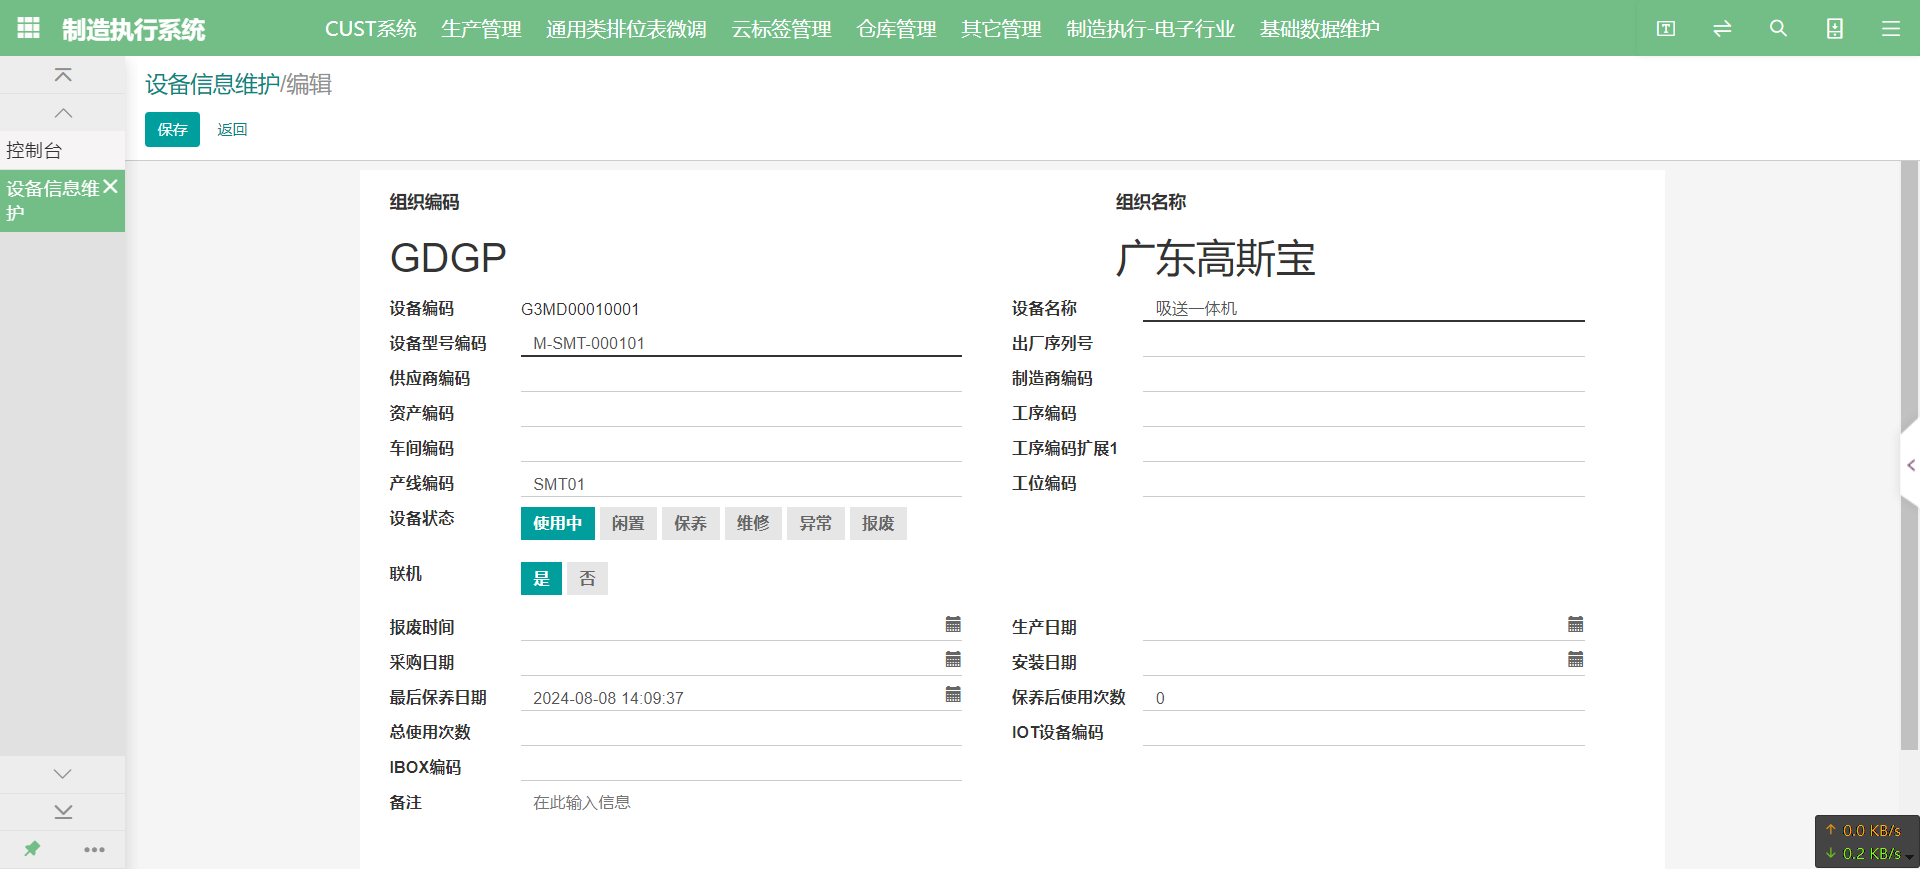Set 联机 to 否
This screenshot has height=869, width=1920.
tap(587, 578)
